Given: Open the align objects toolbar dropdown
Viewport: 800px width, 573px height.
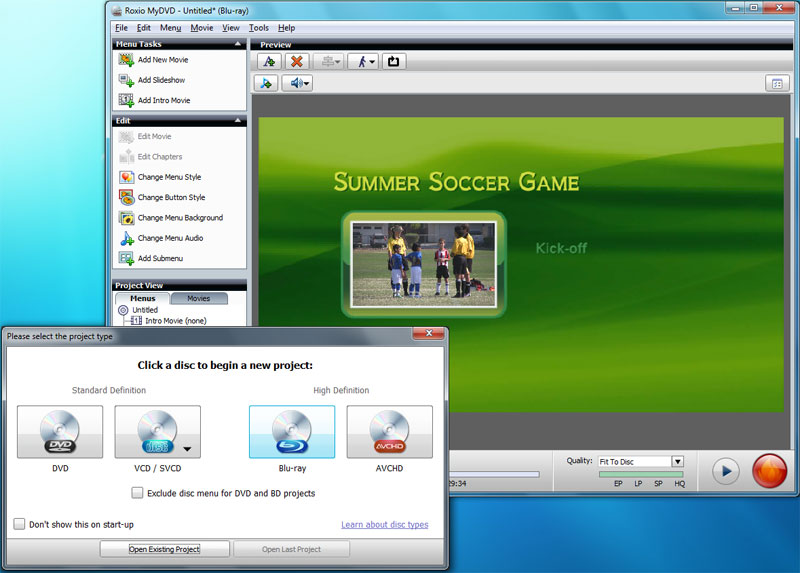Looking at the screenshot, I should [x=329, y=62].
